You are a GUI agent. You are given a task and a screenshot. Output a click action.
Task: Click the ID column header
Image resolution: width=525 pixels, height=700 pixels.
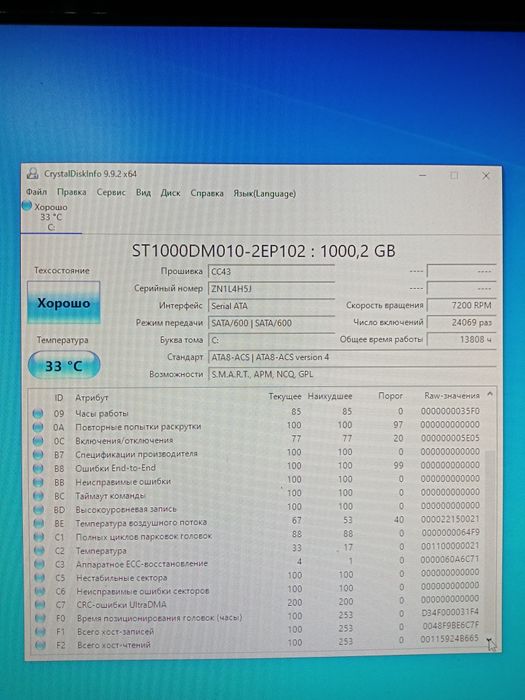pyautogui.click(x=58, y=397)
